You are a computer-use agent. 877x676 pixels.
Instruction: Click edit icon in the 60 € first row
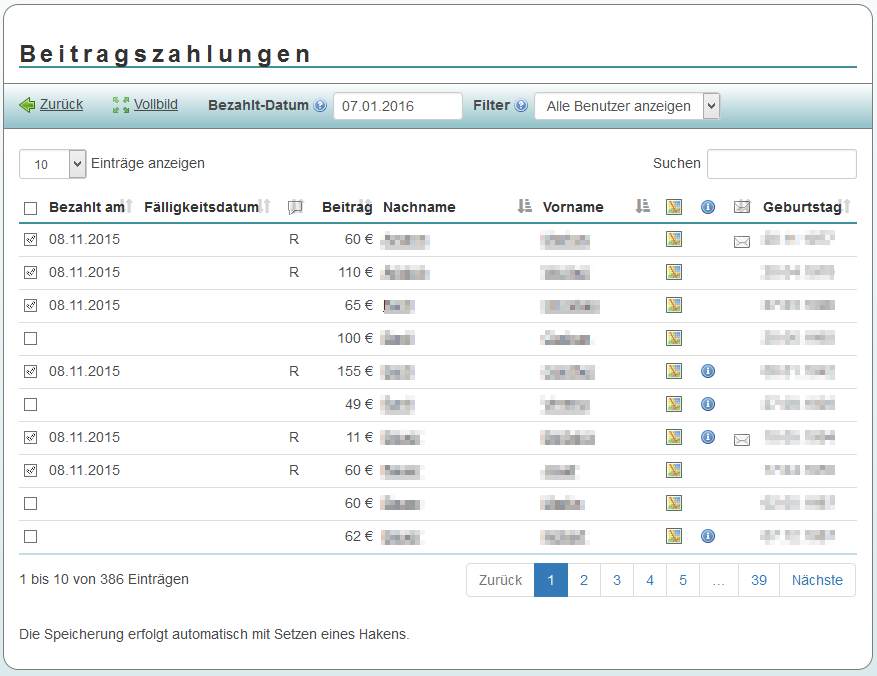(674, 239)
